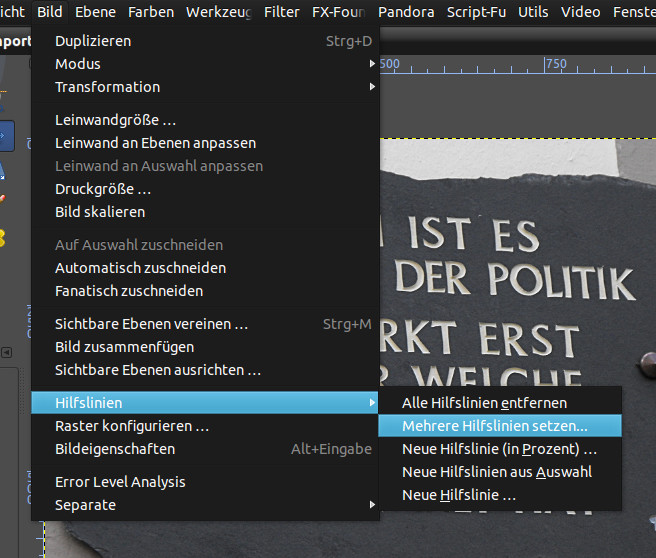Open the Bild menu in menu bar
Image resolution: width=656 pixels, height=558 pixels.
(x=49, y=12)
